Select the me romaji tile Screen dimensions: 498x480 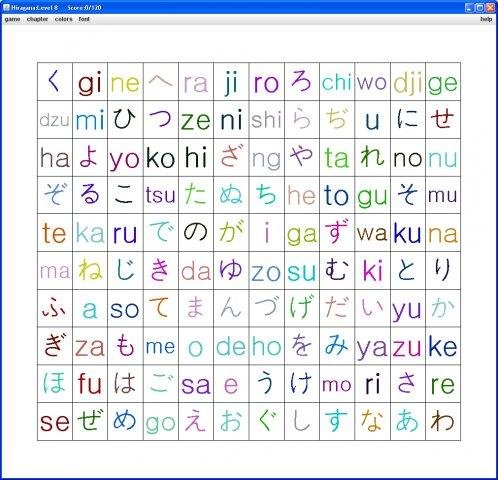tap(161, 346)
